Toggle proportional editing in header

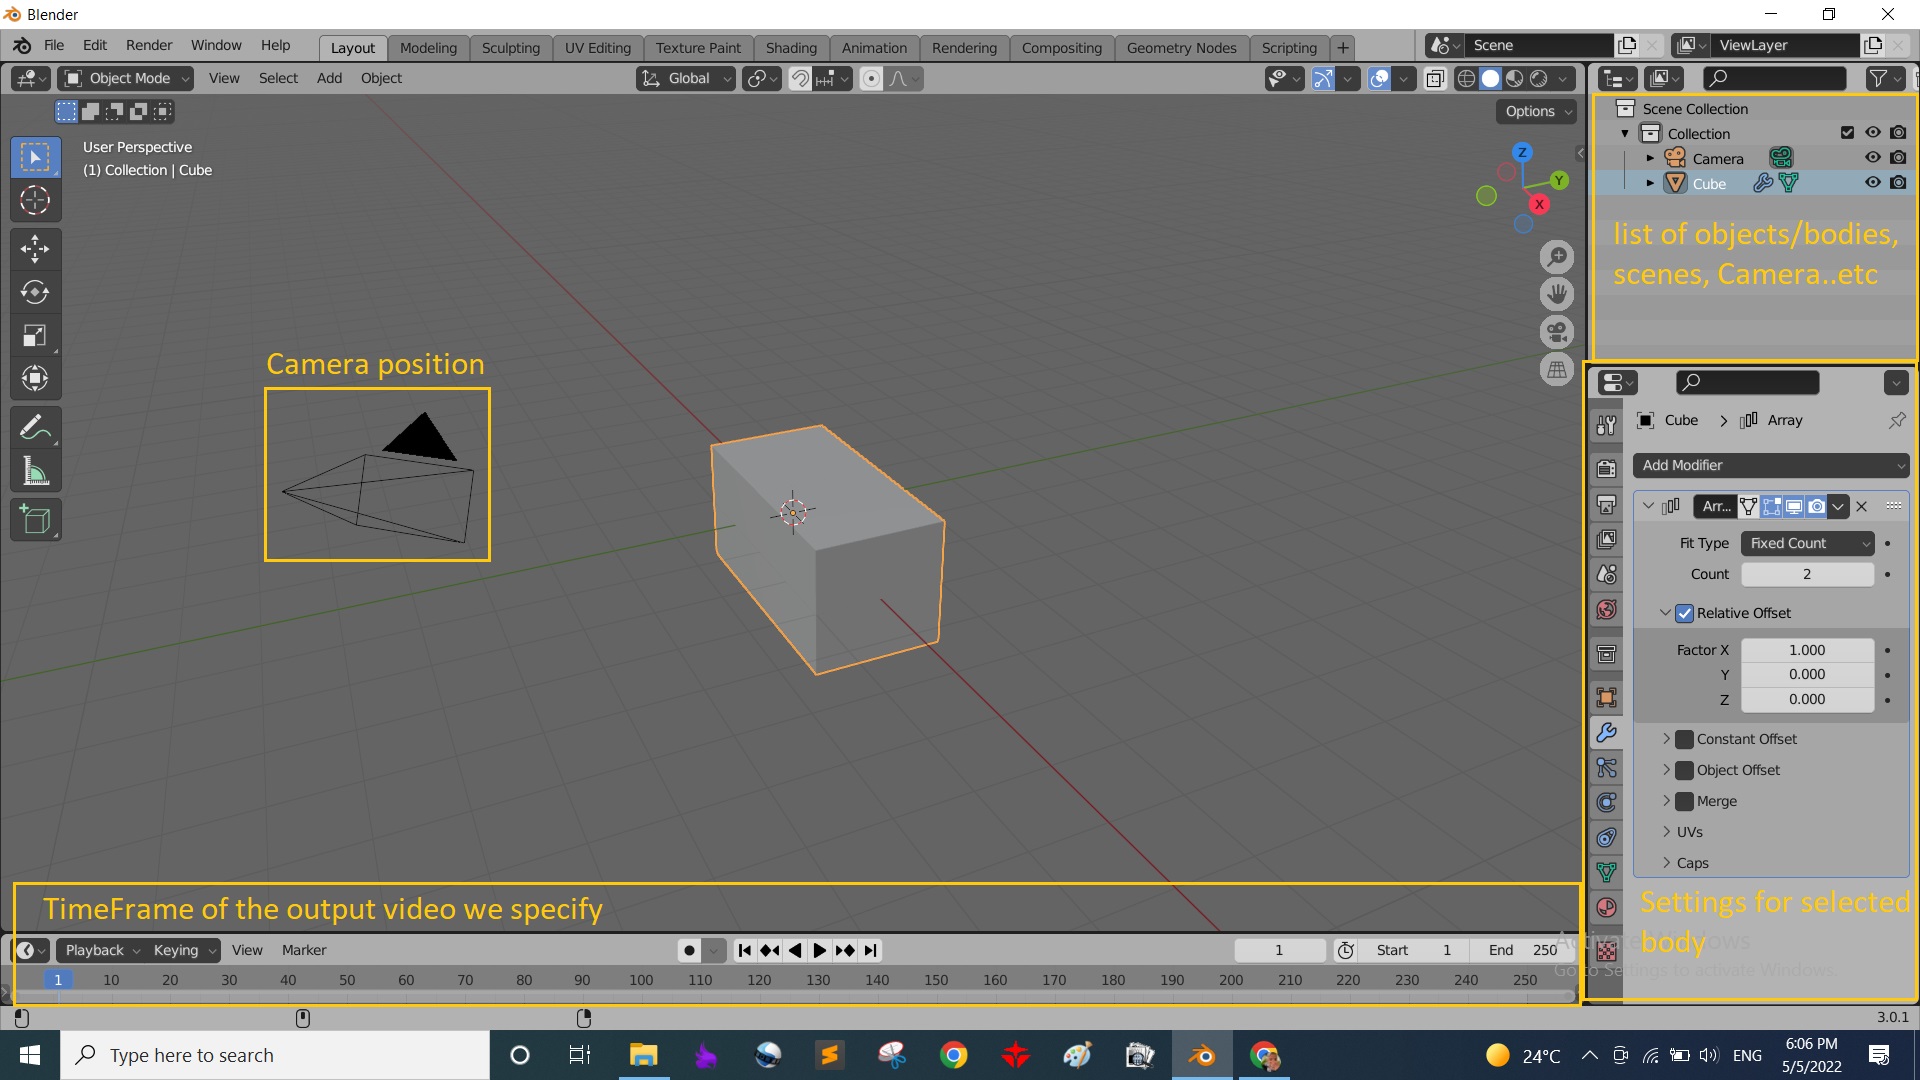[871, 78]
